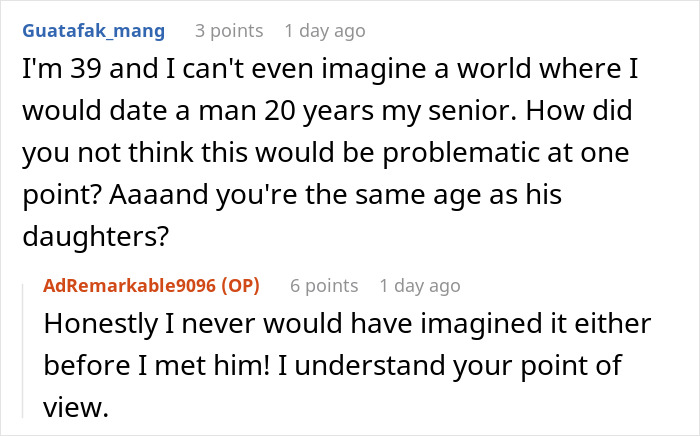Click the reply line starting "Honestly I never would"
Image resolution: width=700 pixels, height=436 pixels.
347,324
